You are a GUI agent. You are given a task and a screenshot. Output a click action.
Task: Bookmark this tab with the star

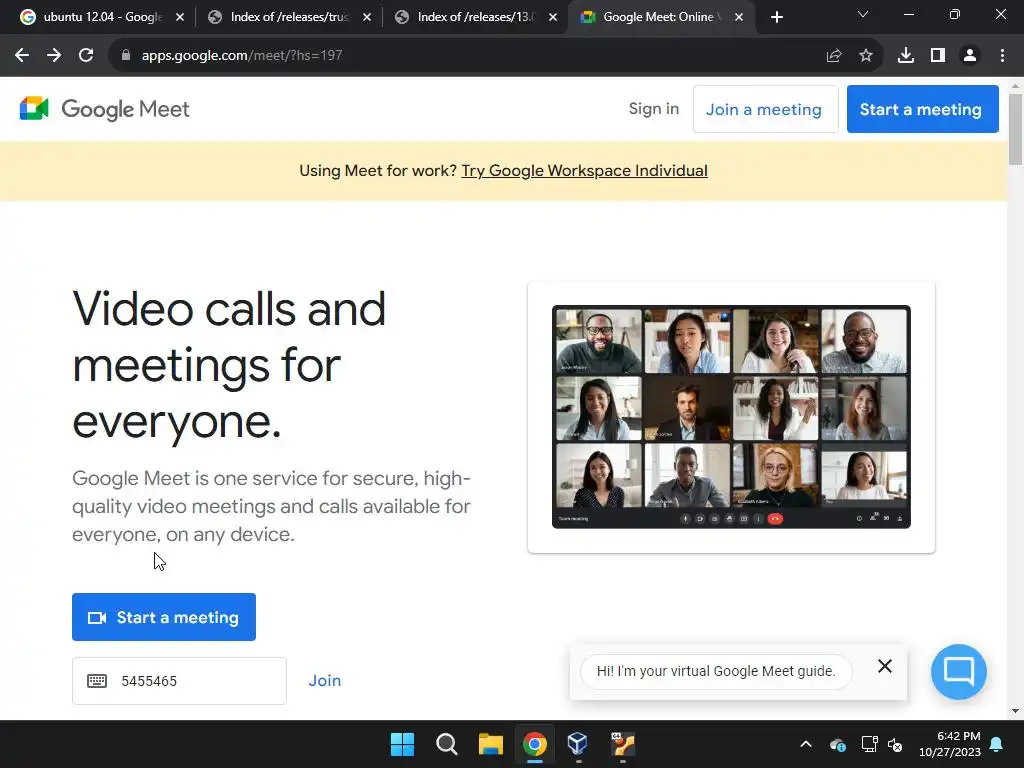(x=866, y=56)
